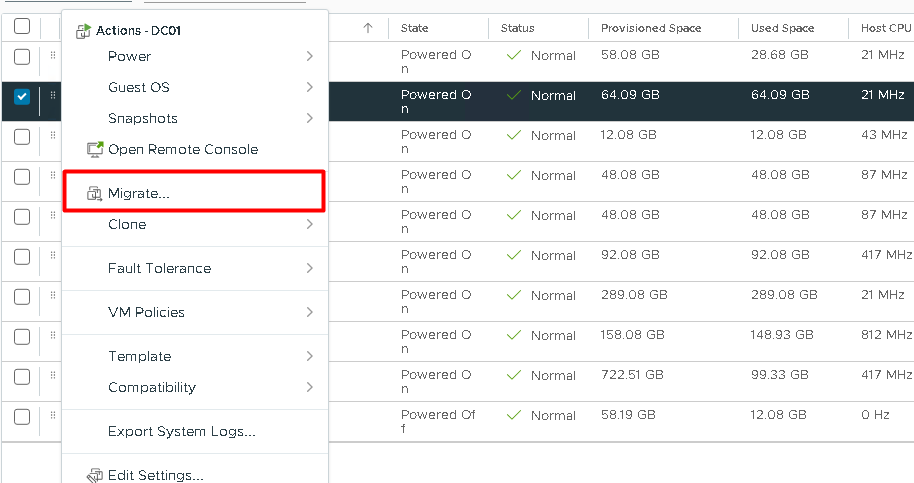Click the green check icon in the Powered Off row

514,415
